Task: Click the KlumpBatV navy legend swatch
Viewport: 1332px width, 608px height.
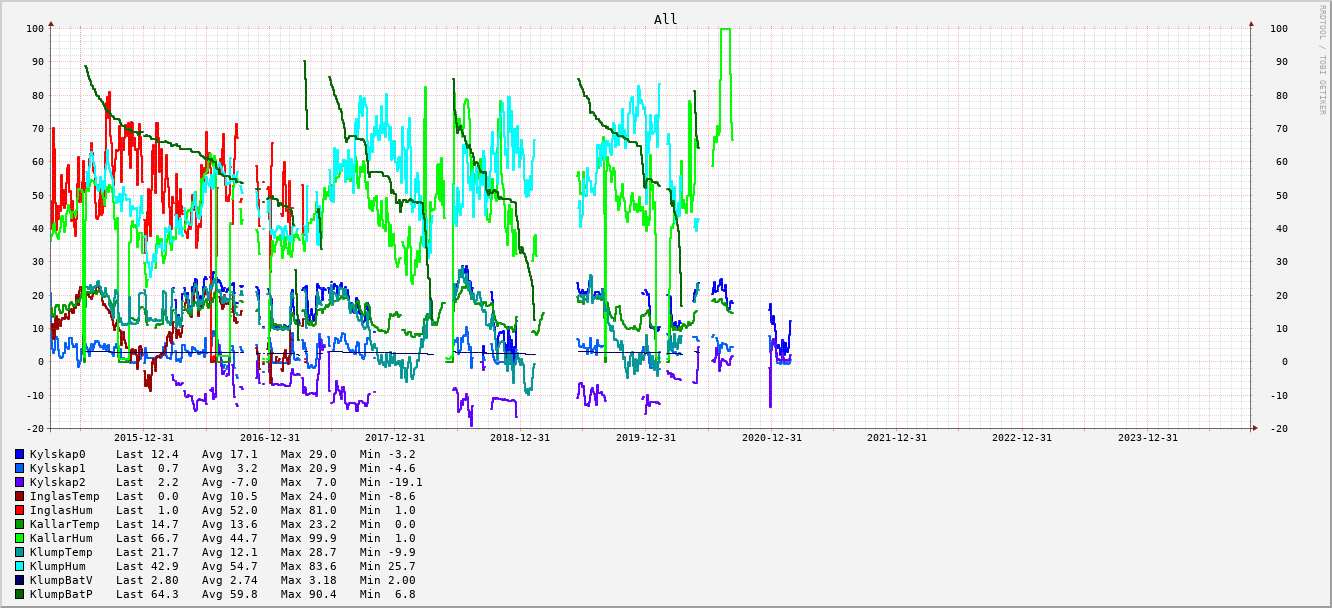Action: (19, 580)
